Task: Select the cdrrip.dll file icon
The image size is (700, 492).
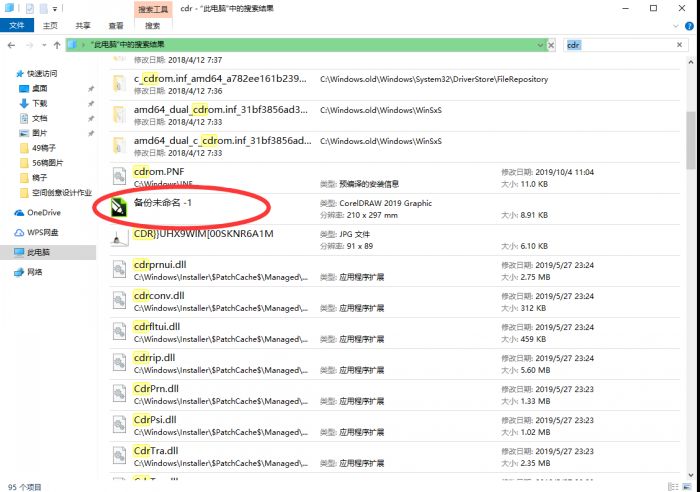Action: (x=119, y=362)
